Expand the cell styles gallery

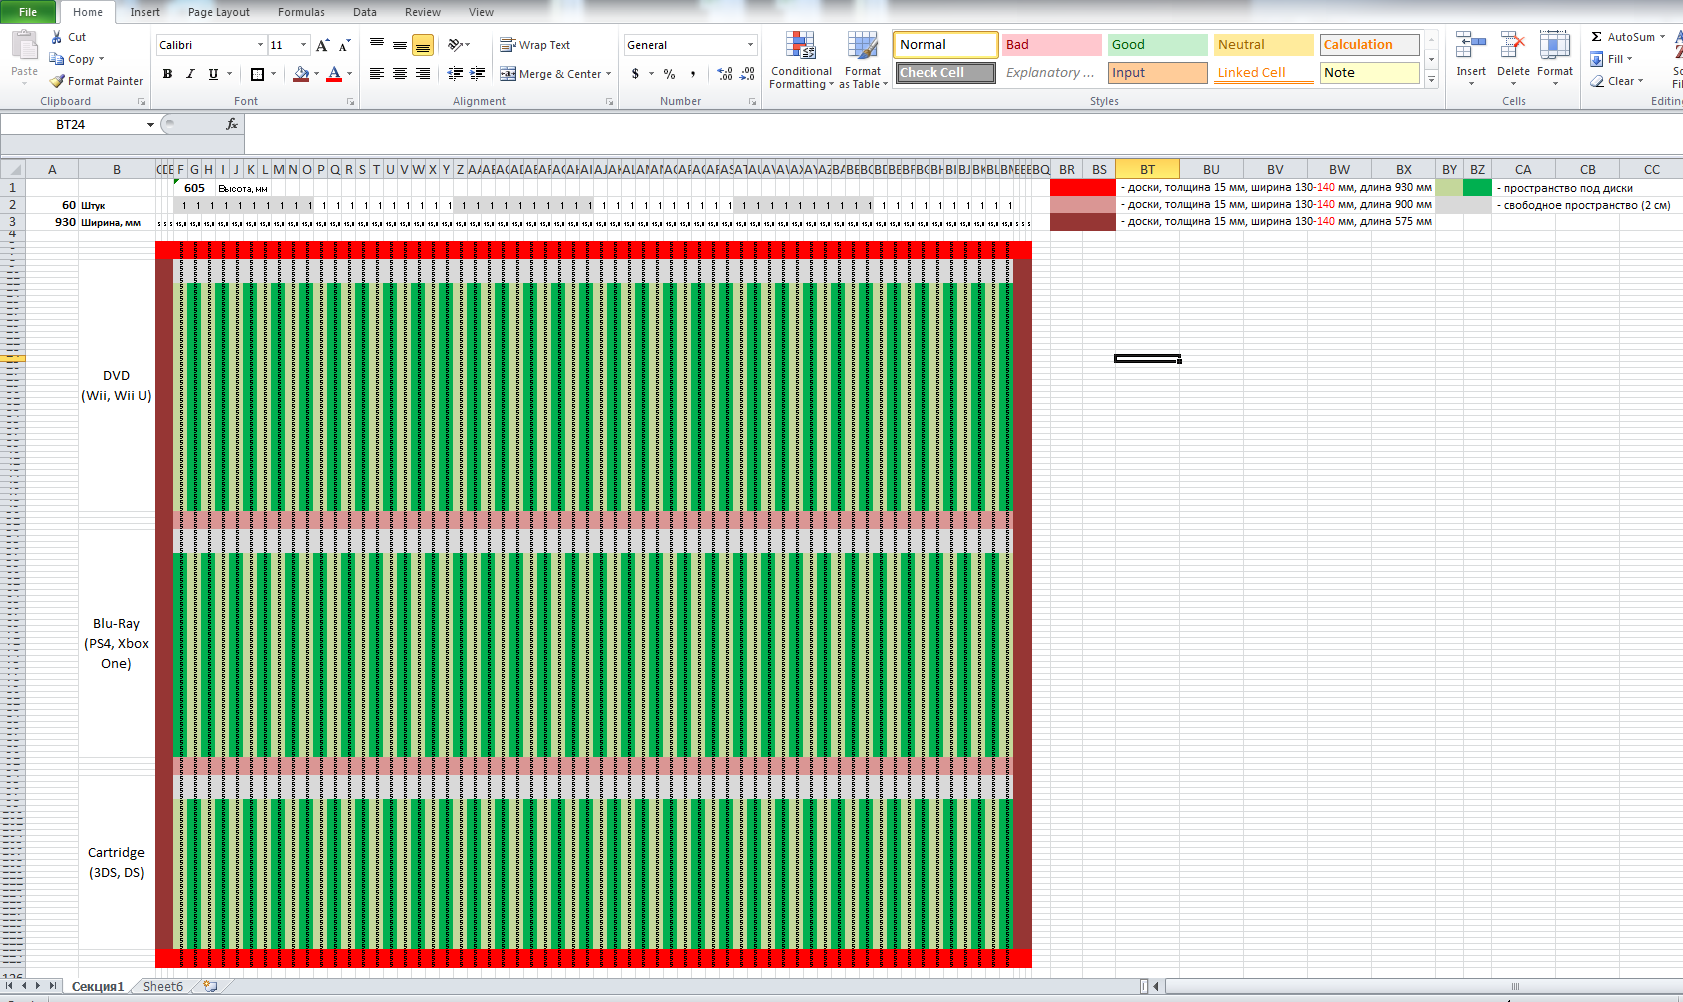(1432, 80)
